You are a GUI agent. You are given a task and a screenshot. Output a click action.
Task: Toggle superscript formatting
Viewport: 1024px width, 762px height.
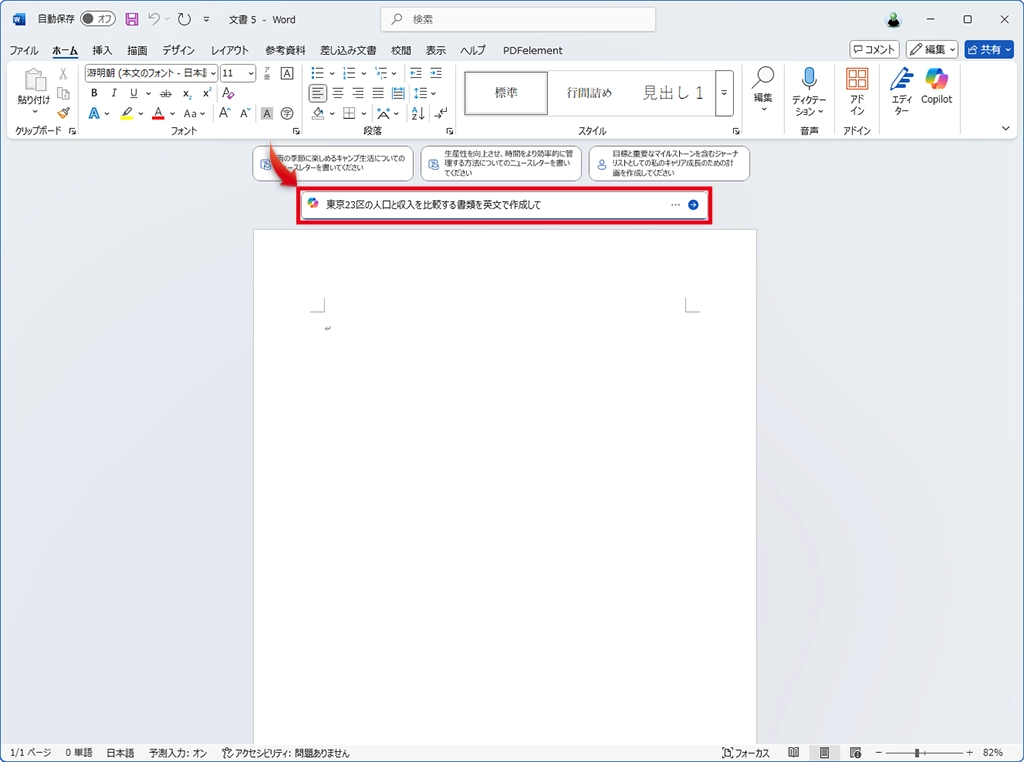coord(207,93)
